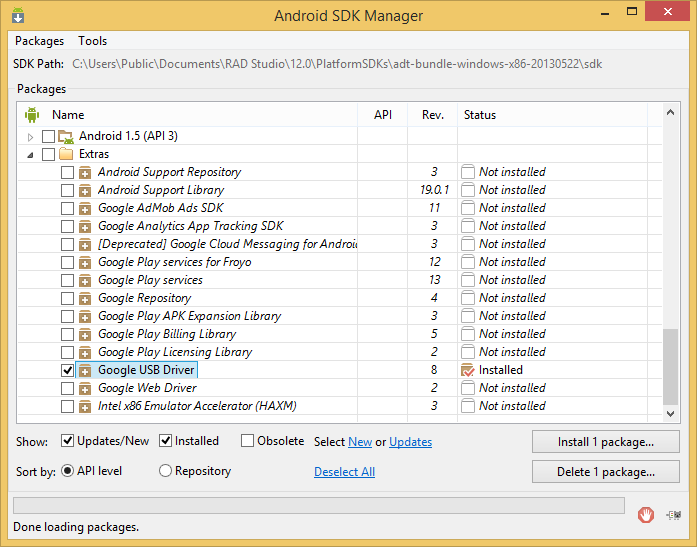697x547 pixels.
Task: Toggle the Installed show checkbox
Action: point(165,441)
